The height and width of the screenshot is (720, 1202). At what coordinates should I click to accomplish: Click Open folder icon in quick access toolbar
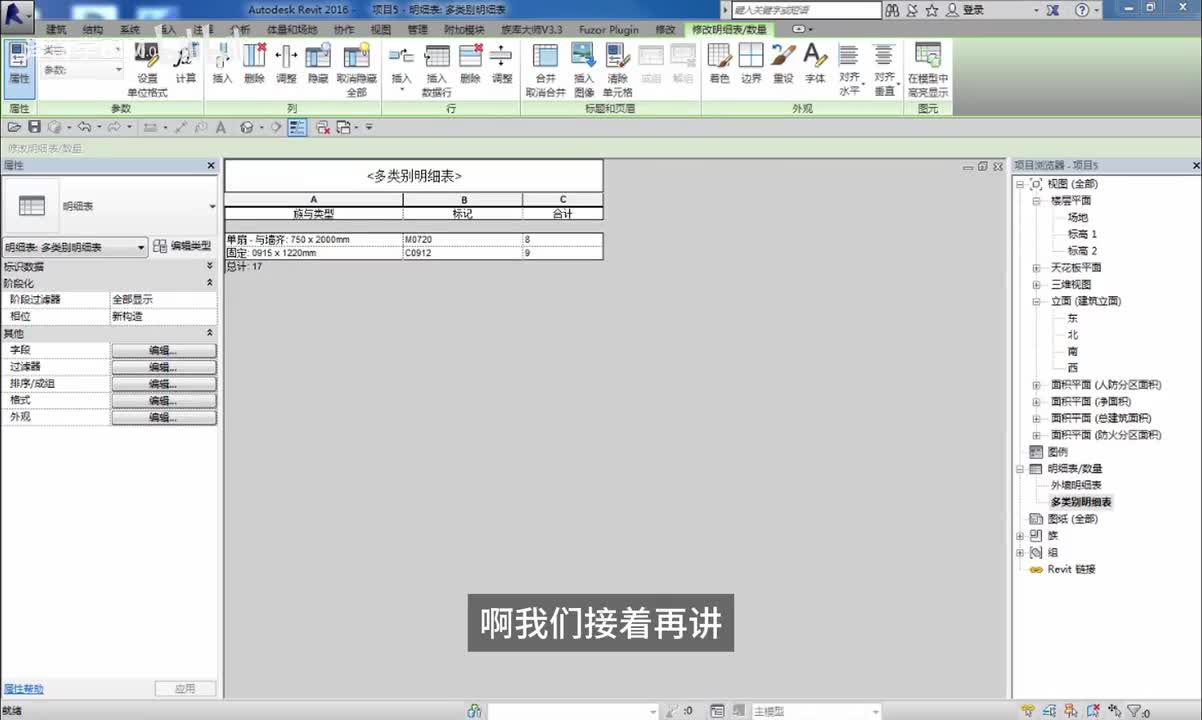pos(14,127)
